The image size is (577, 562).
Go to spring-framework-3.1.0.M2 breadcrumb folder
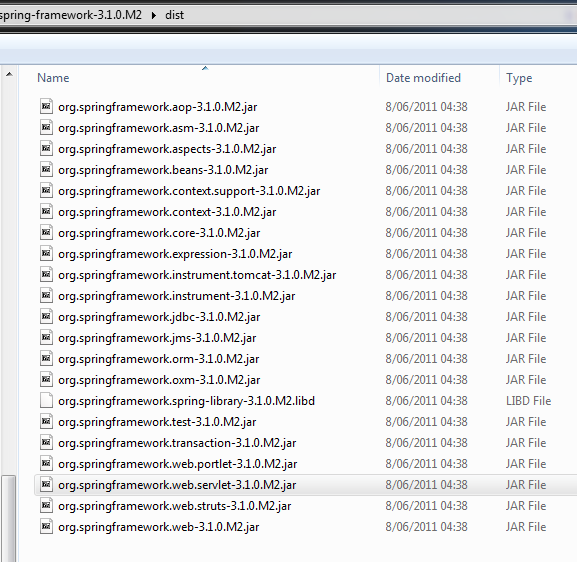point(71,15)
